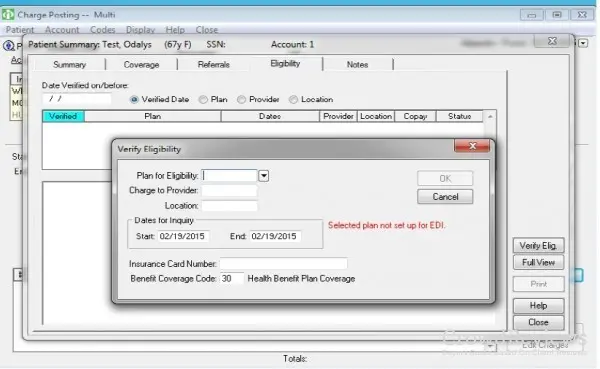Click the Full View button
Screen dimensions: 600x369
coord(538,263)
